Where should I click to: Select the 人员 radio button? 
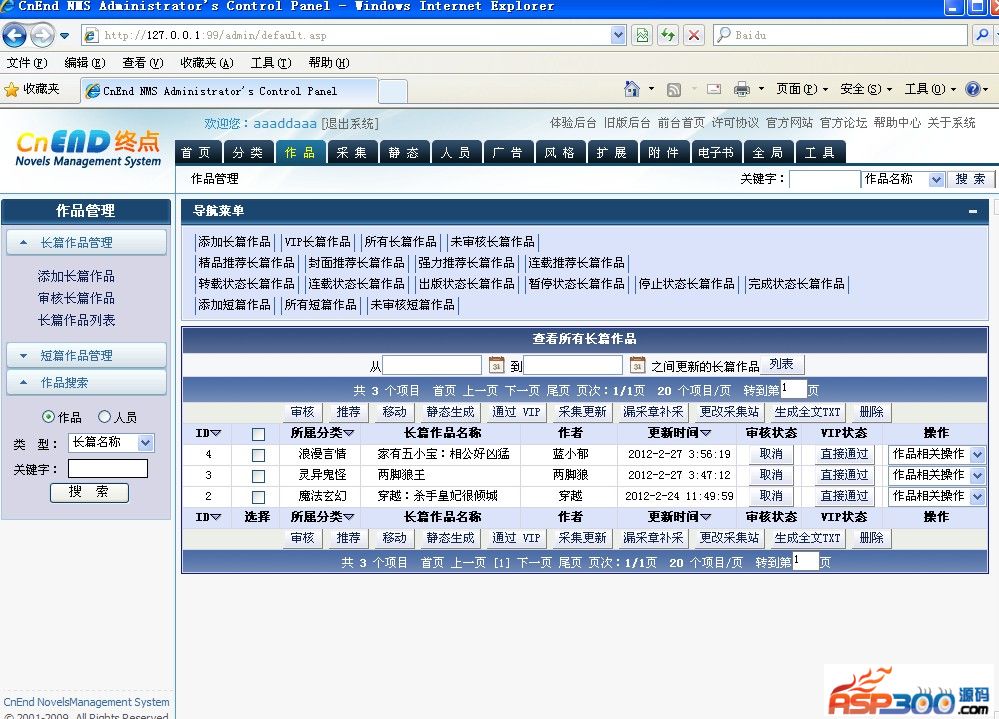[104, 416]
